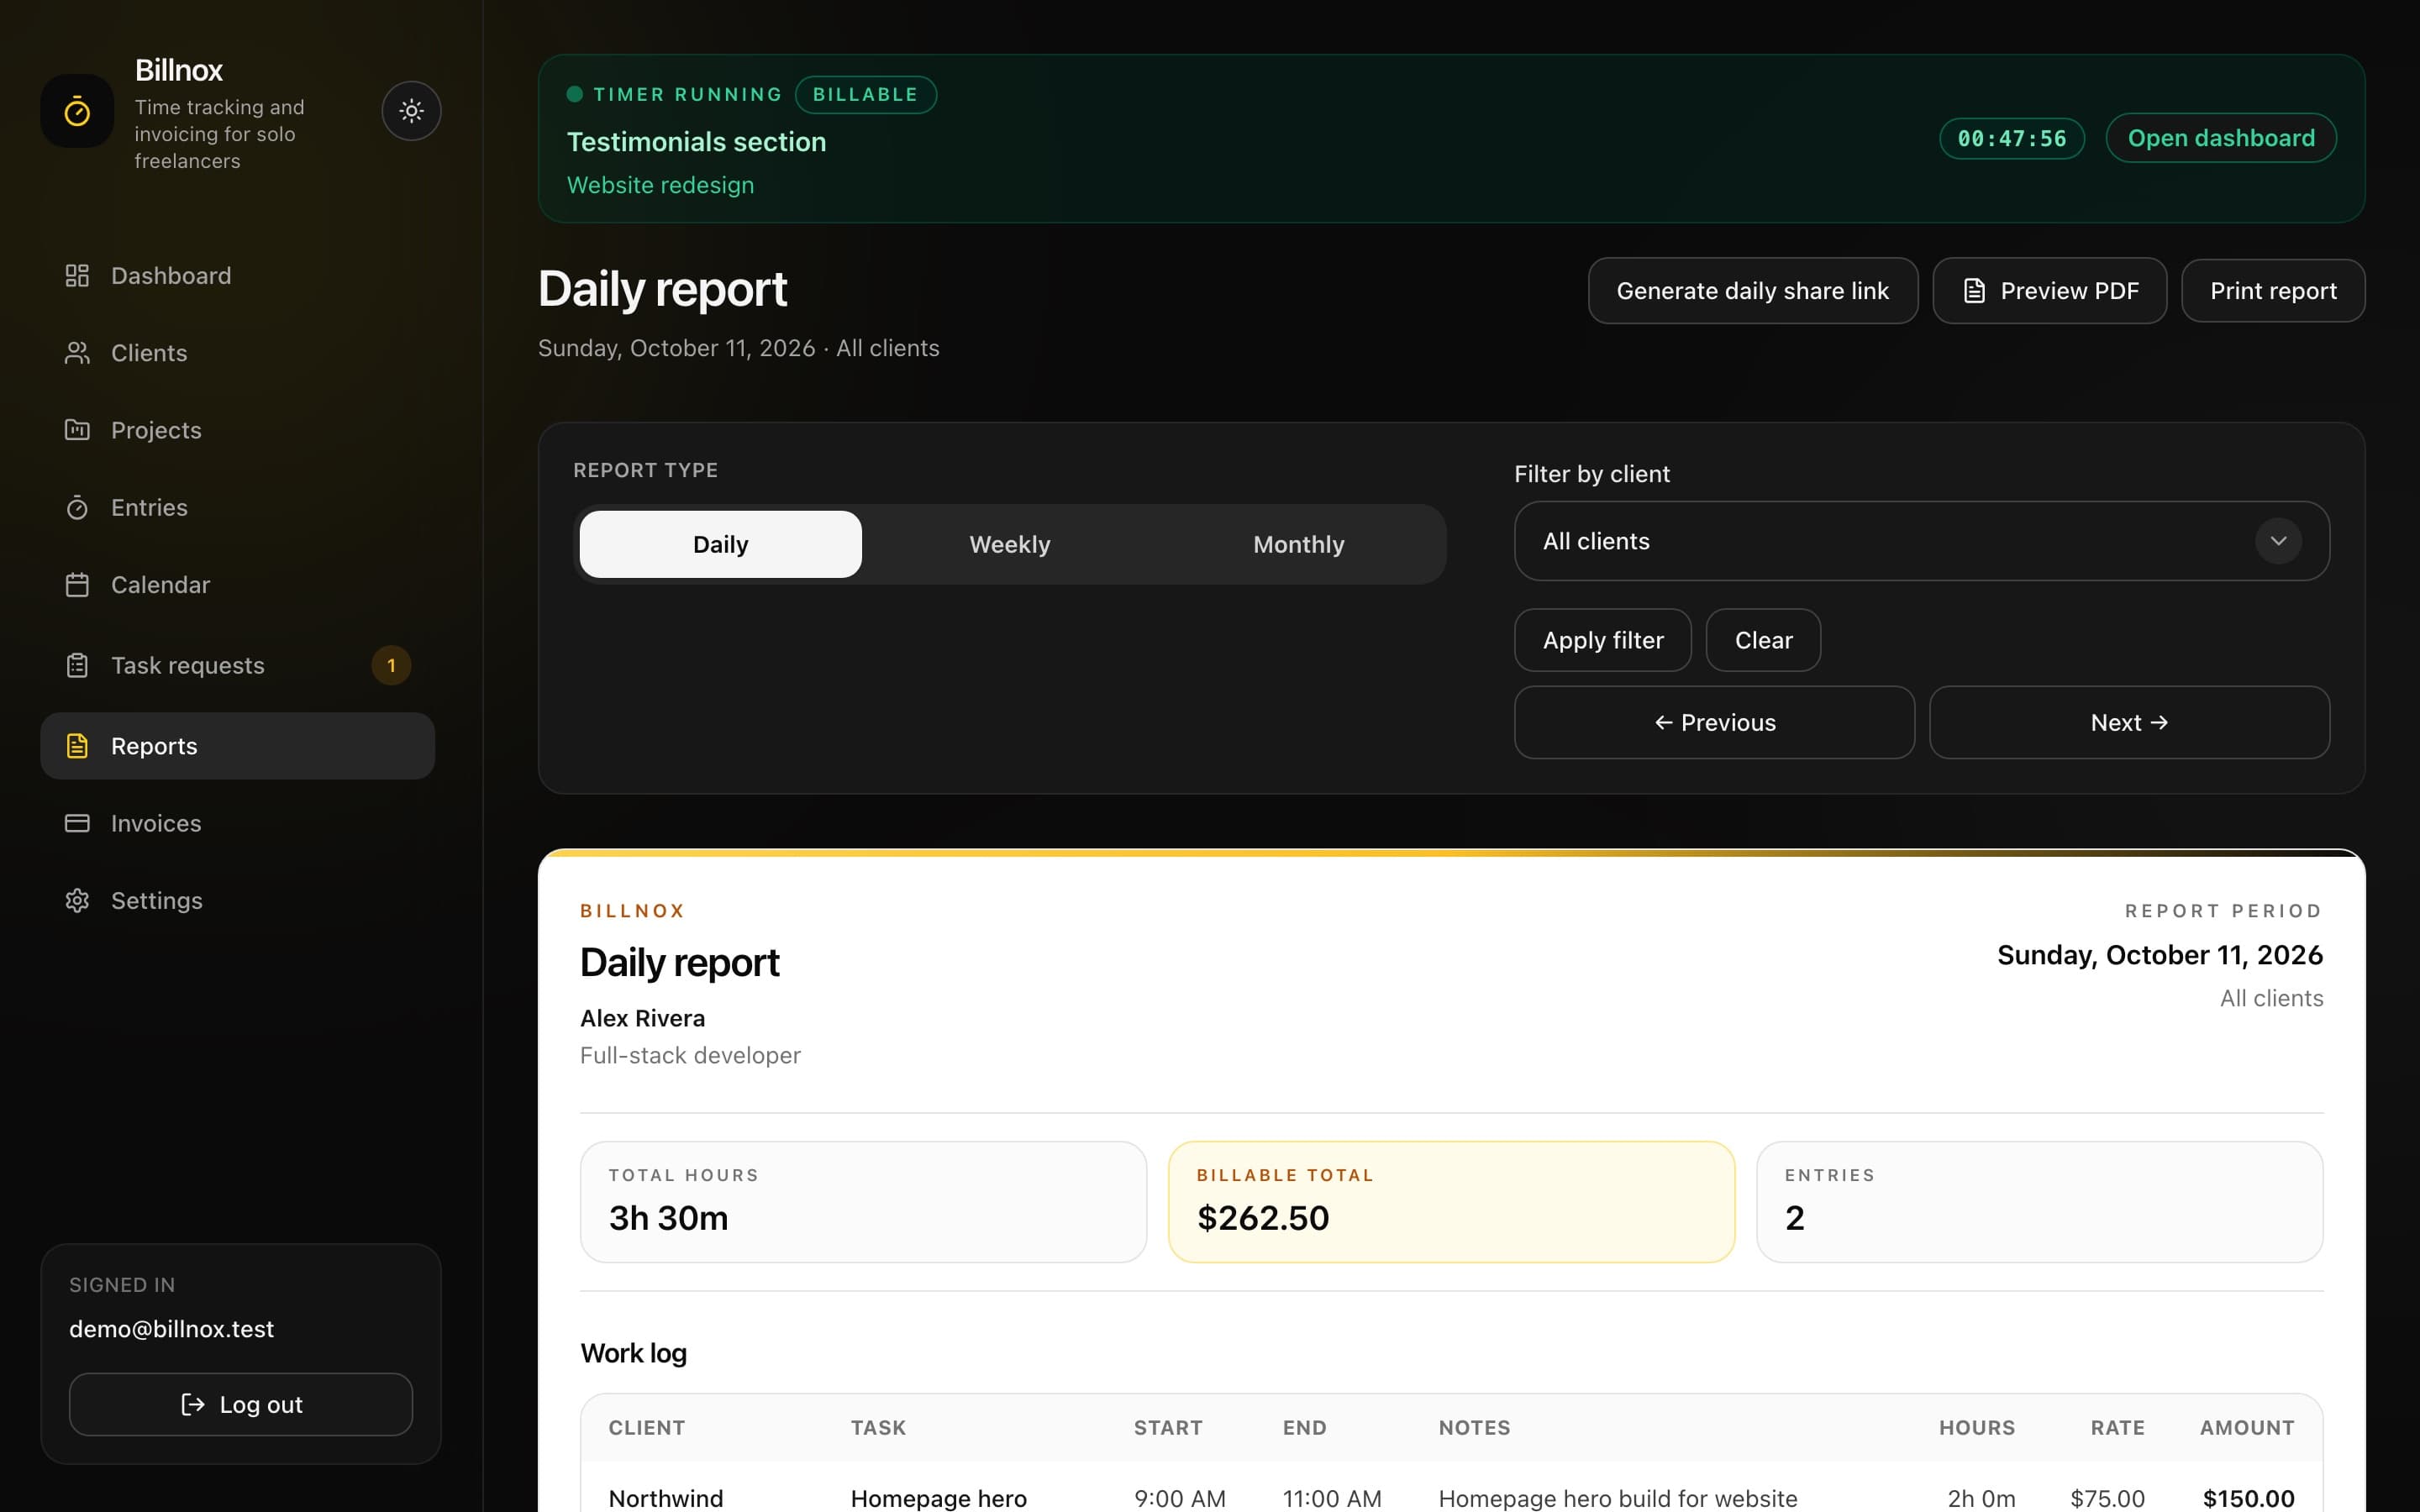This screenshot has height=1512, width=2420.
Task: Open the Invoices section
Action: [x=238, y=823]
